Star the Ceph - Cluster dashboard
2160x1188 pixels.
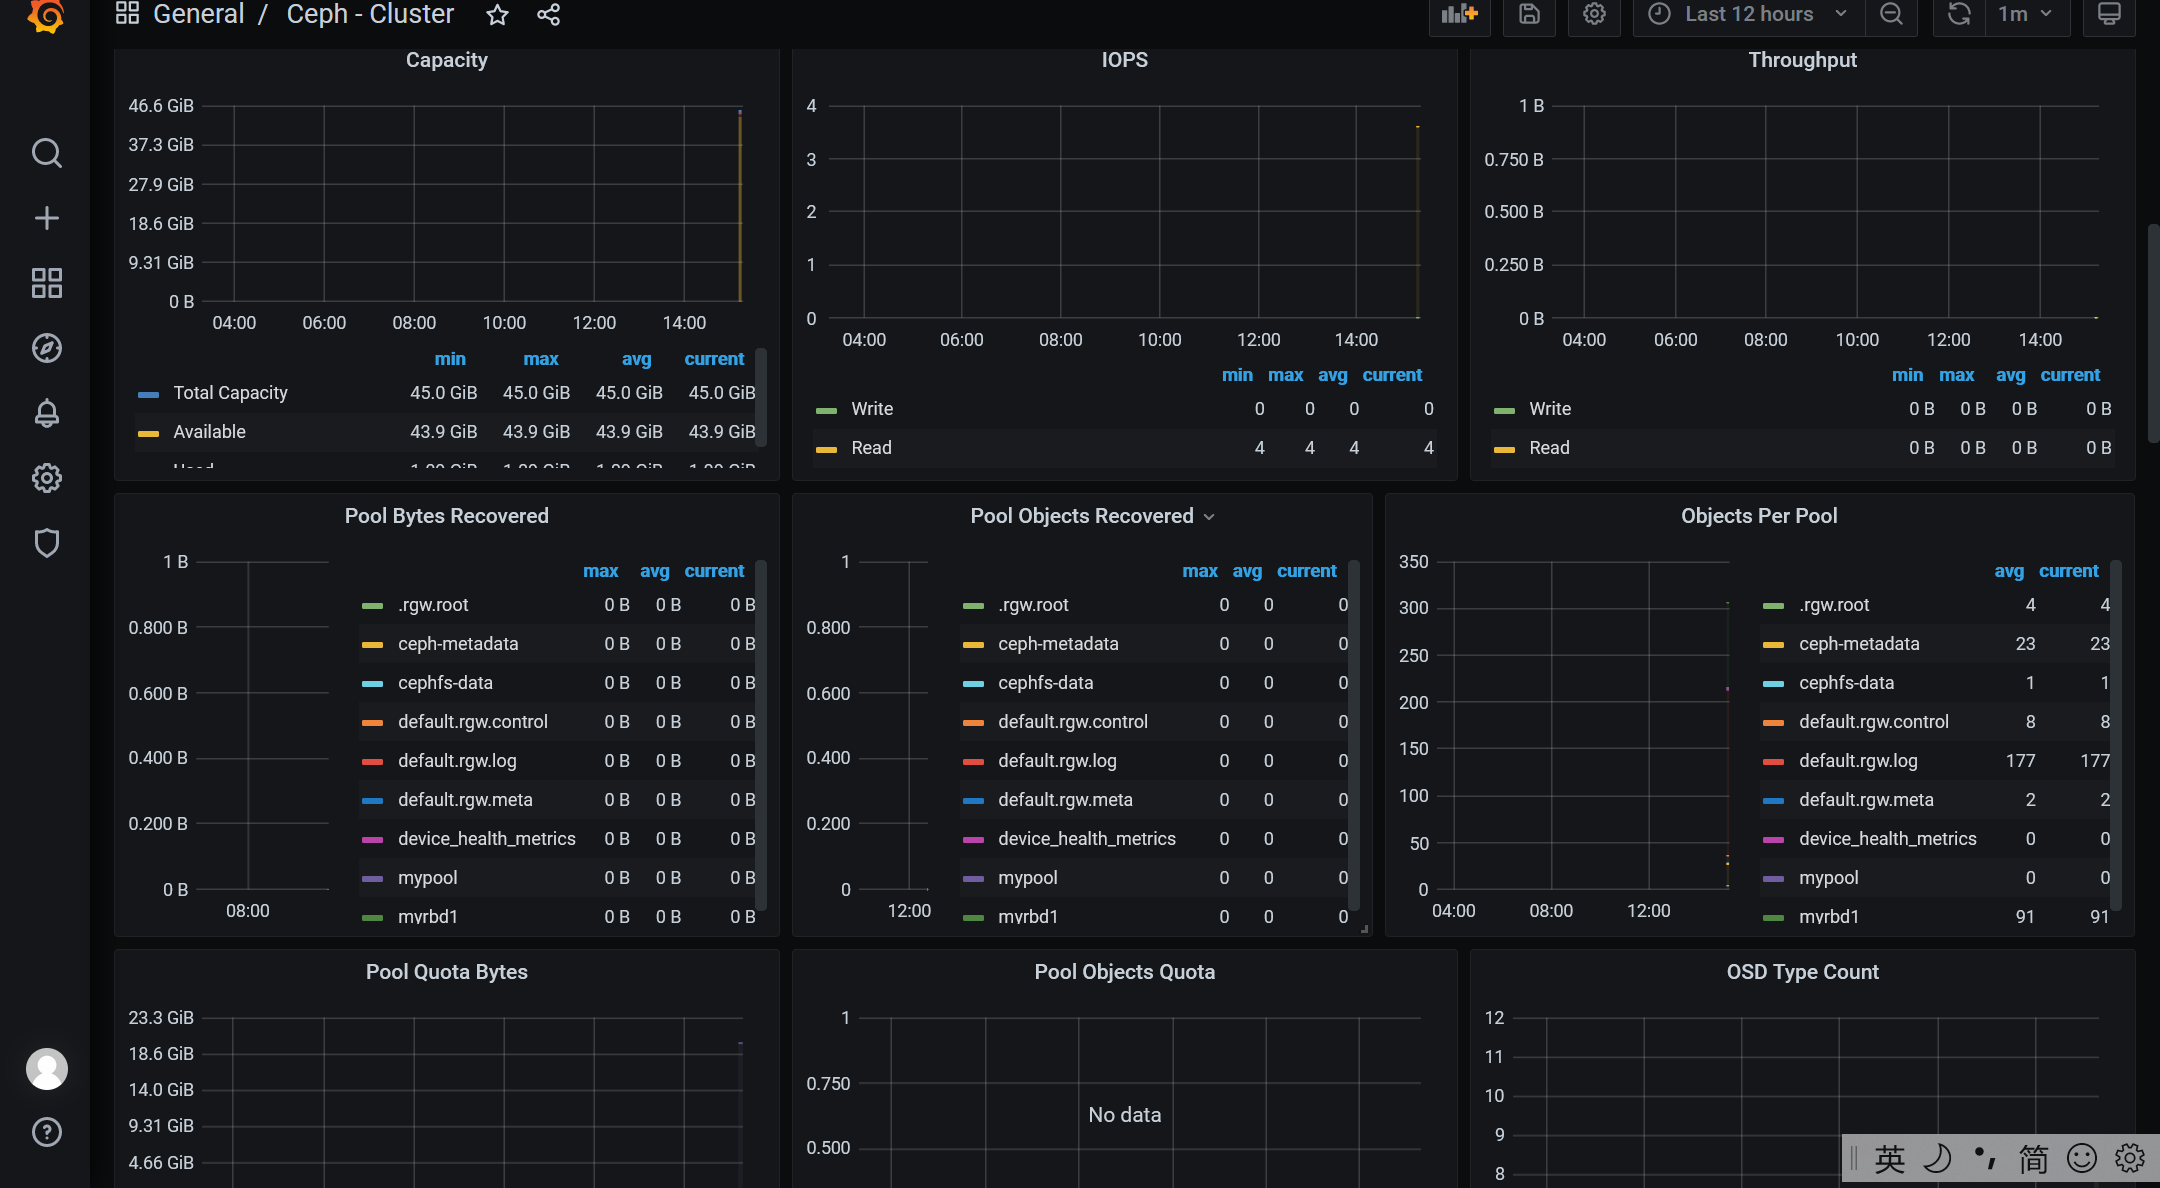coord(497,15)
